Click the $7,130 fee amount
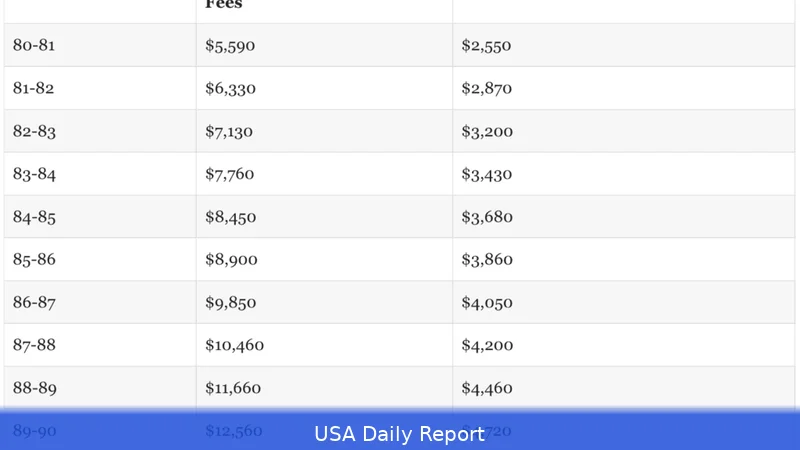 tap(229, 131)
